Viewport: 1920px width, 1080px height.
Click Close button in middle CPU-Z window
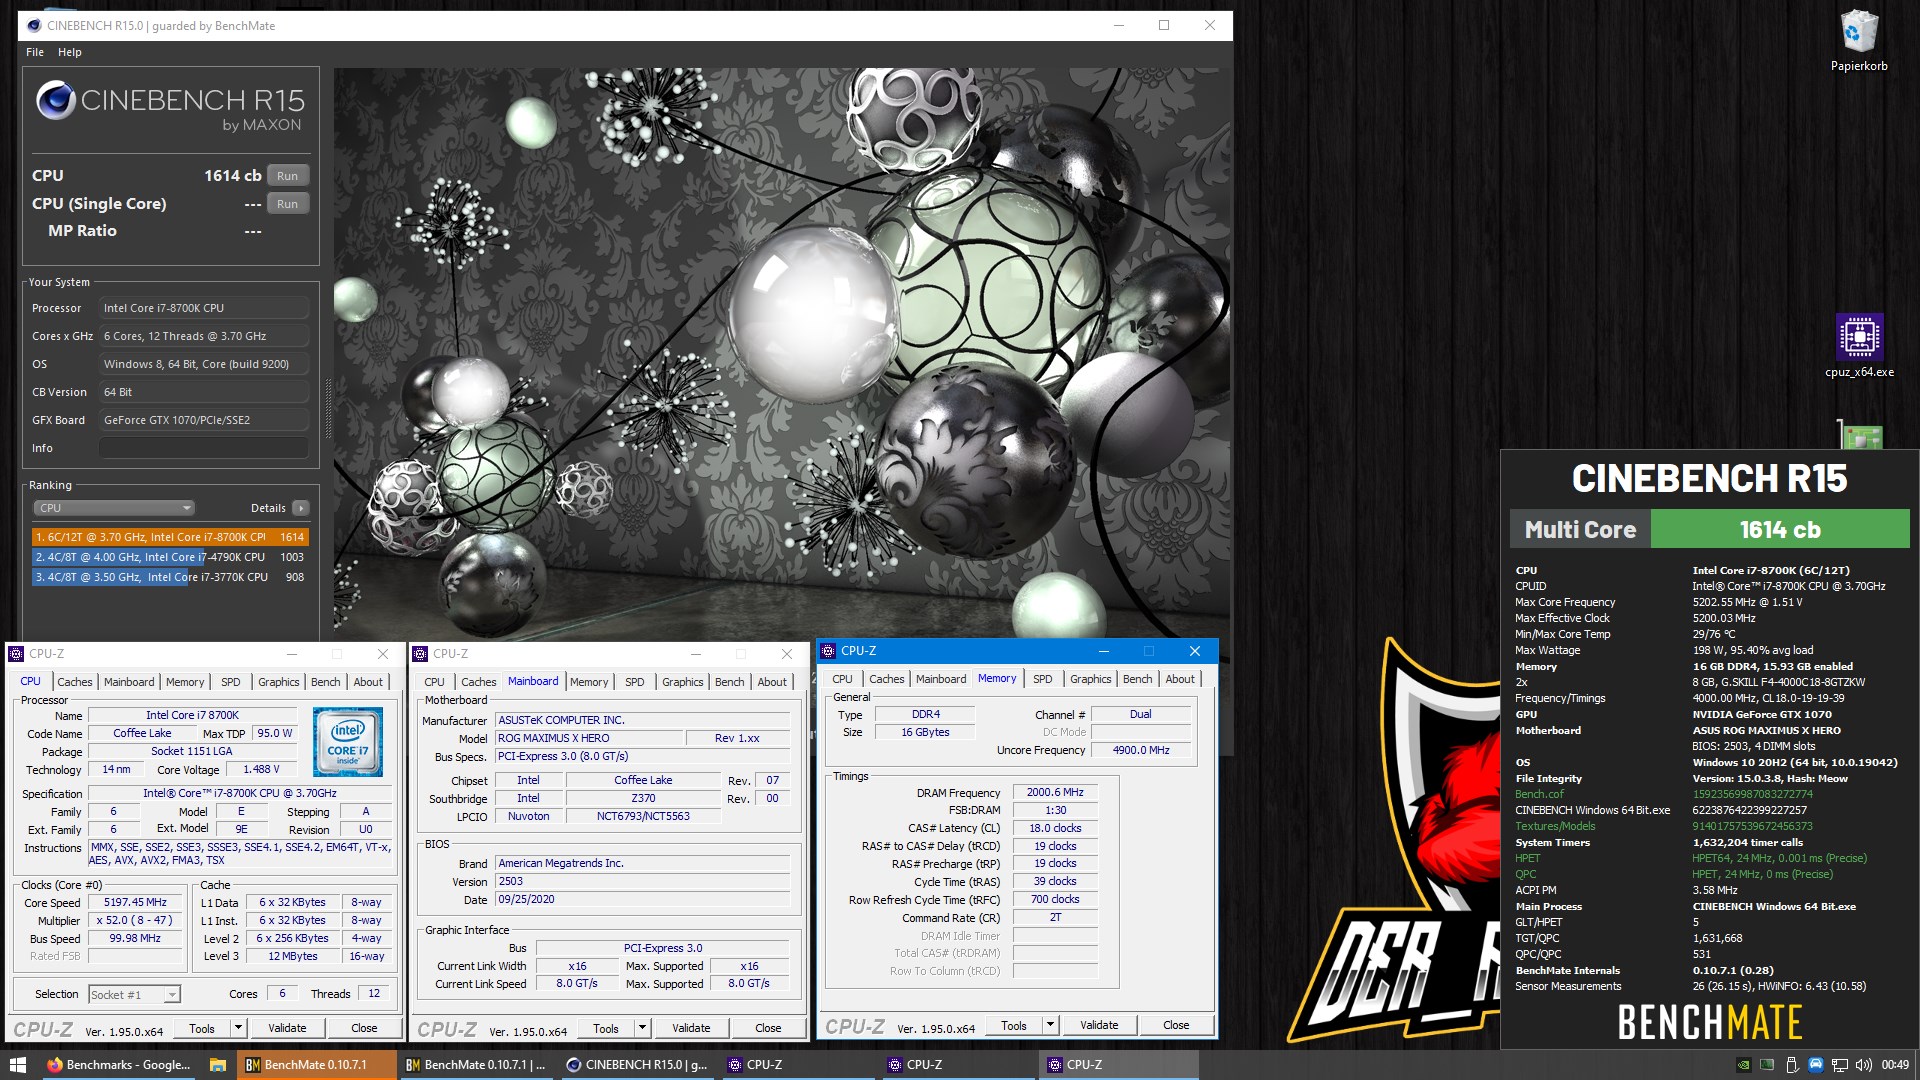point(768,1028)
